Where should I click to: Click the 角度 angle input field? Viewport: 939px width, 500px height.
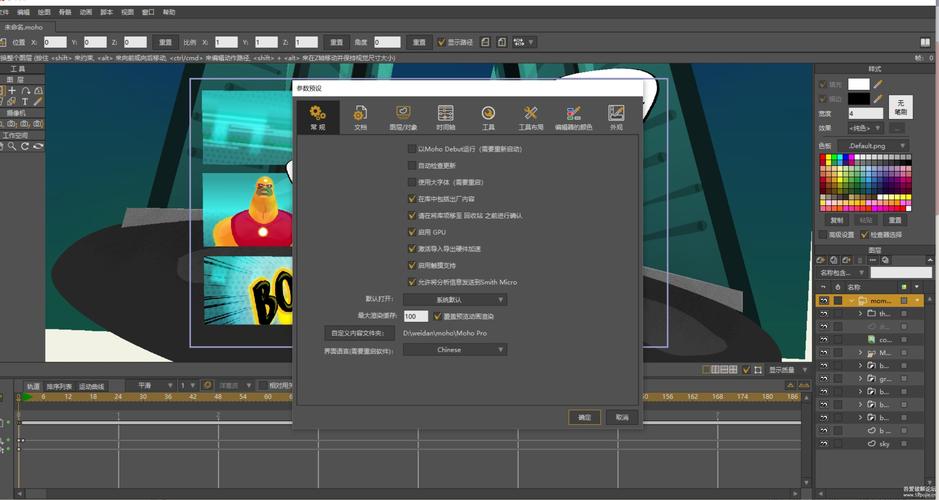click(387, 42)
